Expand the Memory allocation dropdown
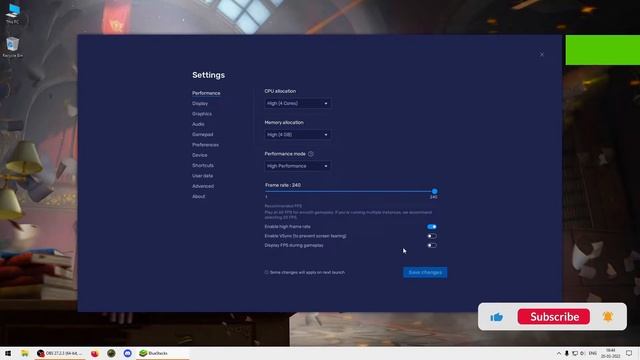This screenshot has height=360, width=640. click(x=298, y=135)
